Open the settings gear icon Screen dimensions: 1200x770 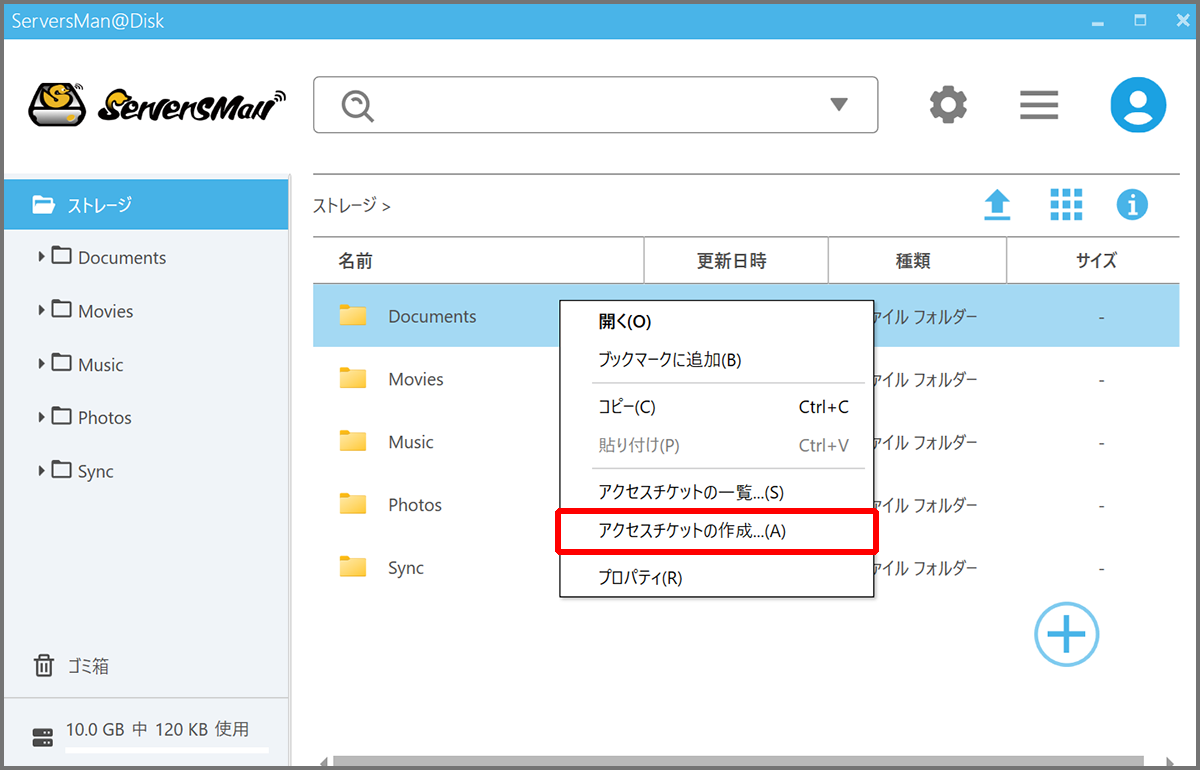tap(948, 104)
